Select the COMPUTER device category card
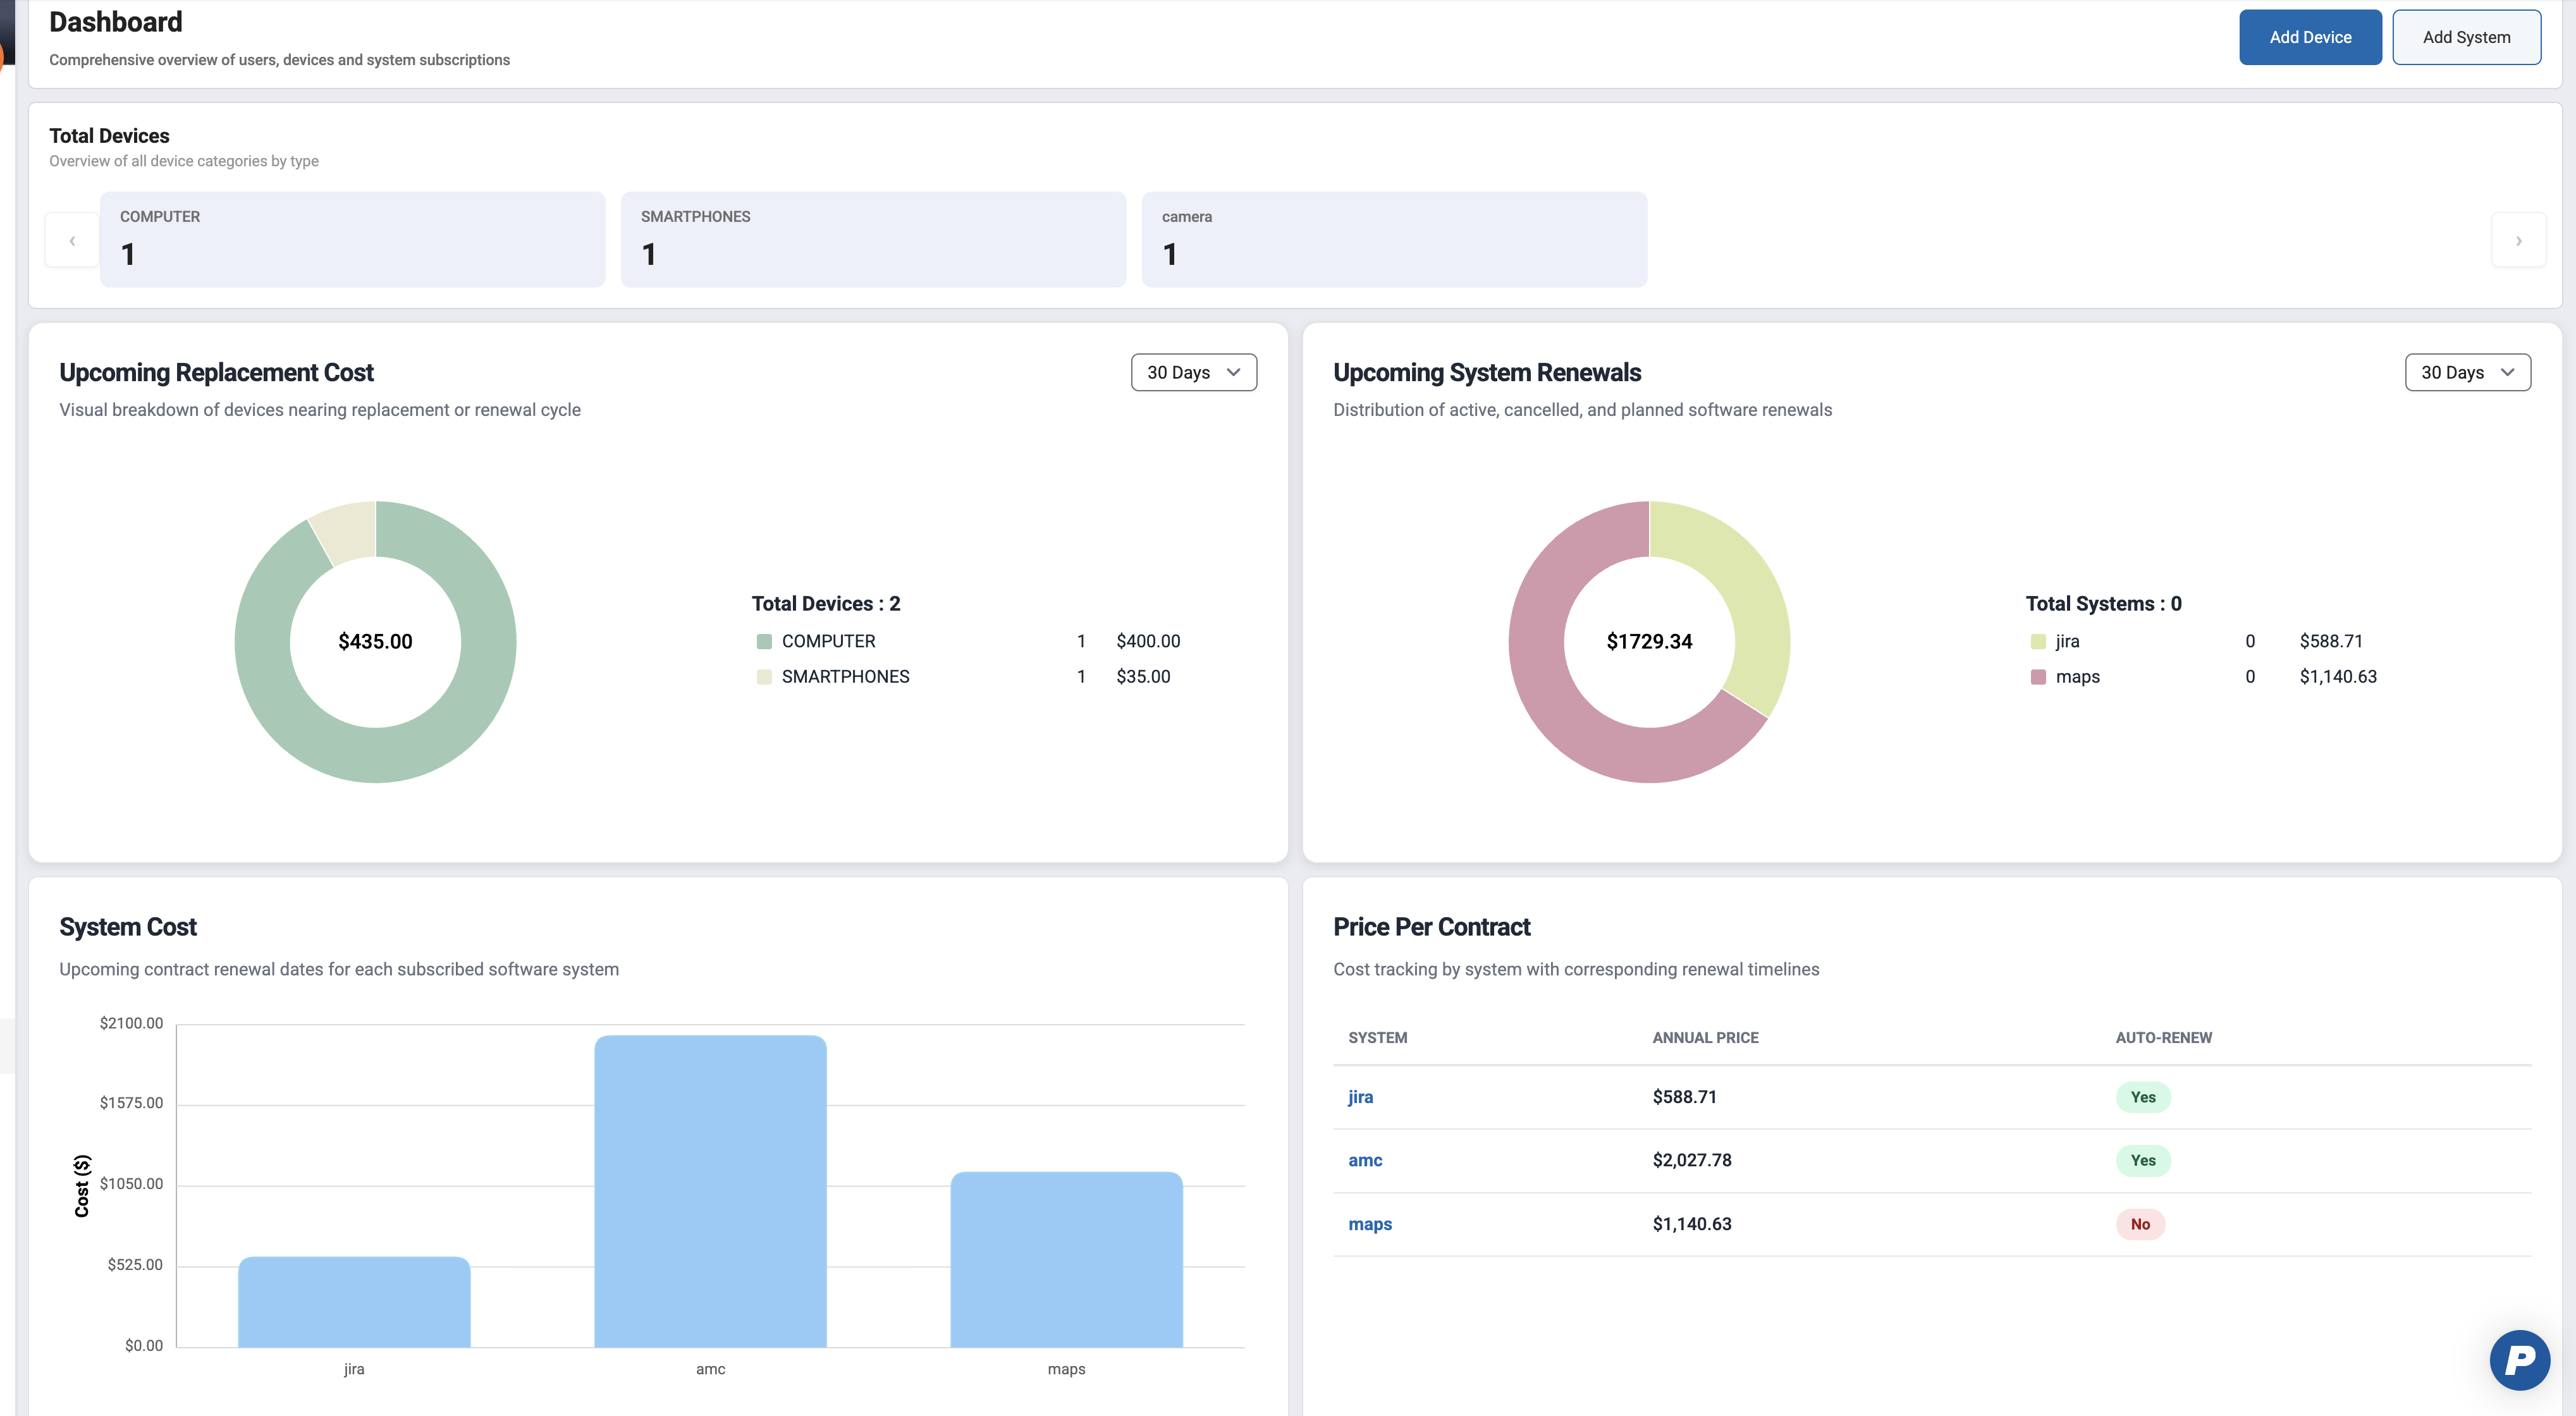Image resolution: width=2576 pixels, height=1416 pixels. [352, 240]
